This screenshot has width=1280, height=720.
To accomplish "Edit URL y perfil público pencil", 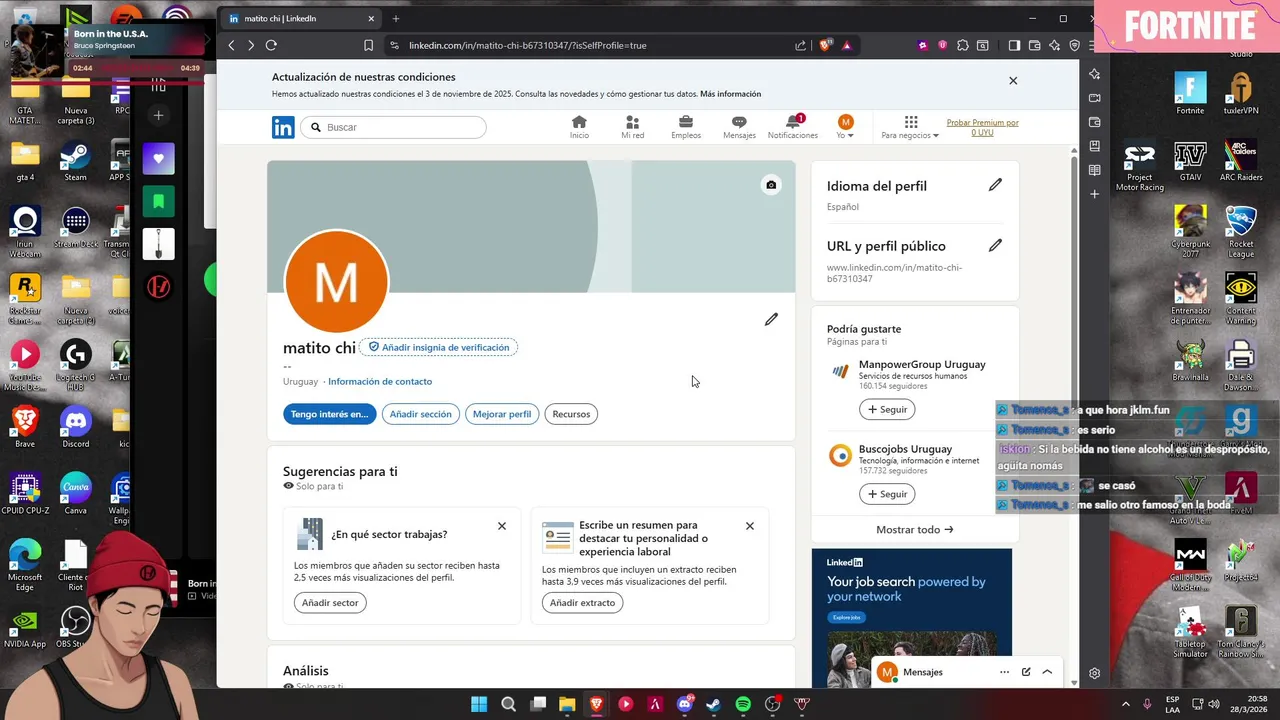I will pos(995,245).
